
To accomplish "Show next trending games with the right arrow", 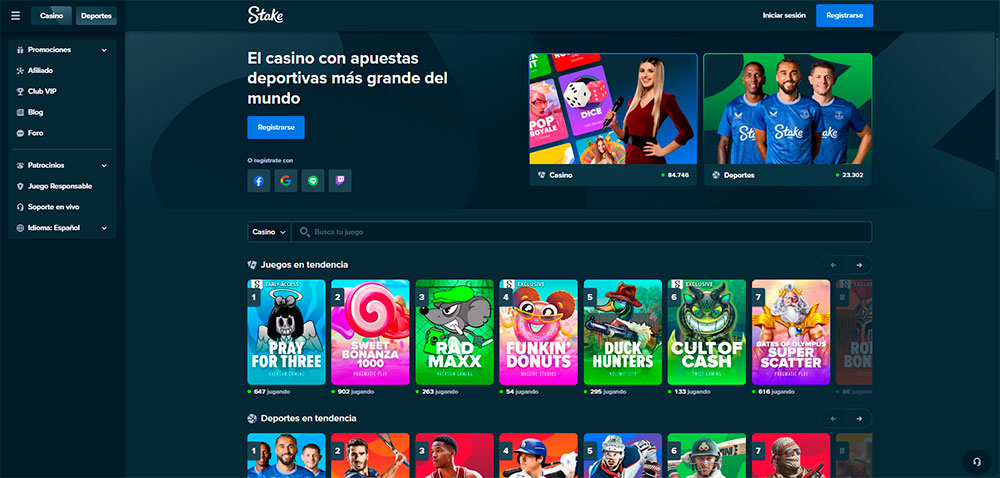I will (x=859, y=265).
